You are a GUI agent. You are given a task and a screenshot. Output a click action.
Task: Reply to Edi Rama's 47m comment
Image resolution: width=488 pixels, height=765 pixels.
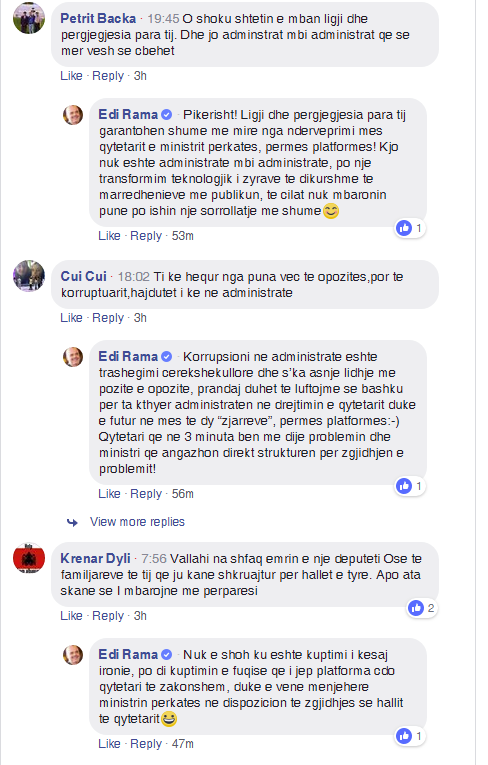[145, 744]
